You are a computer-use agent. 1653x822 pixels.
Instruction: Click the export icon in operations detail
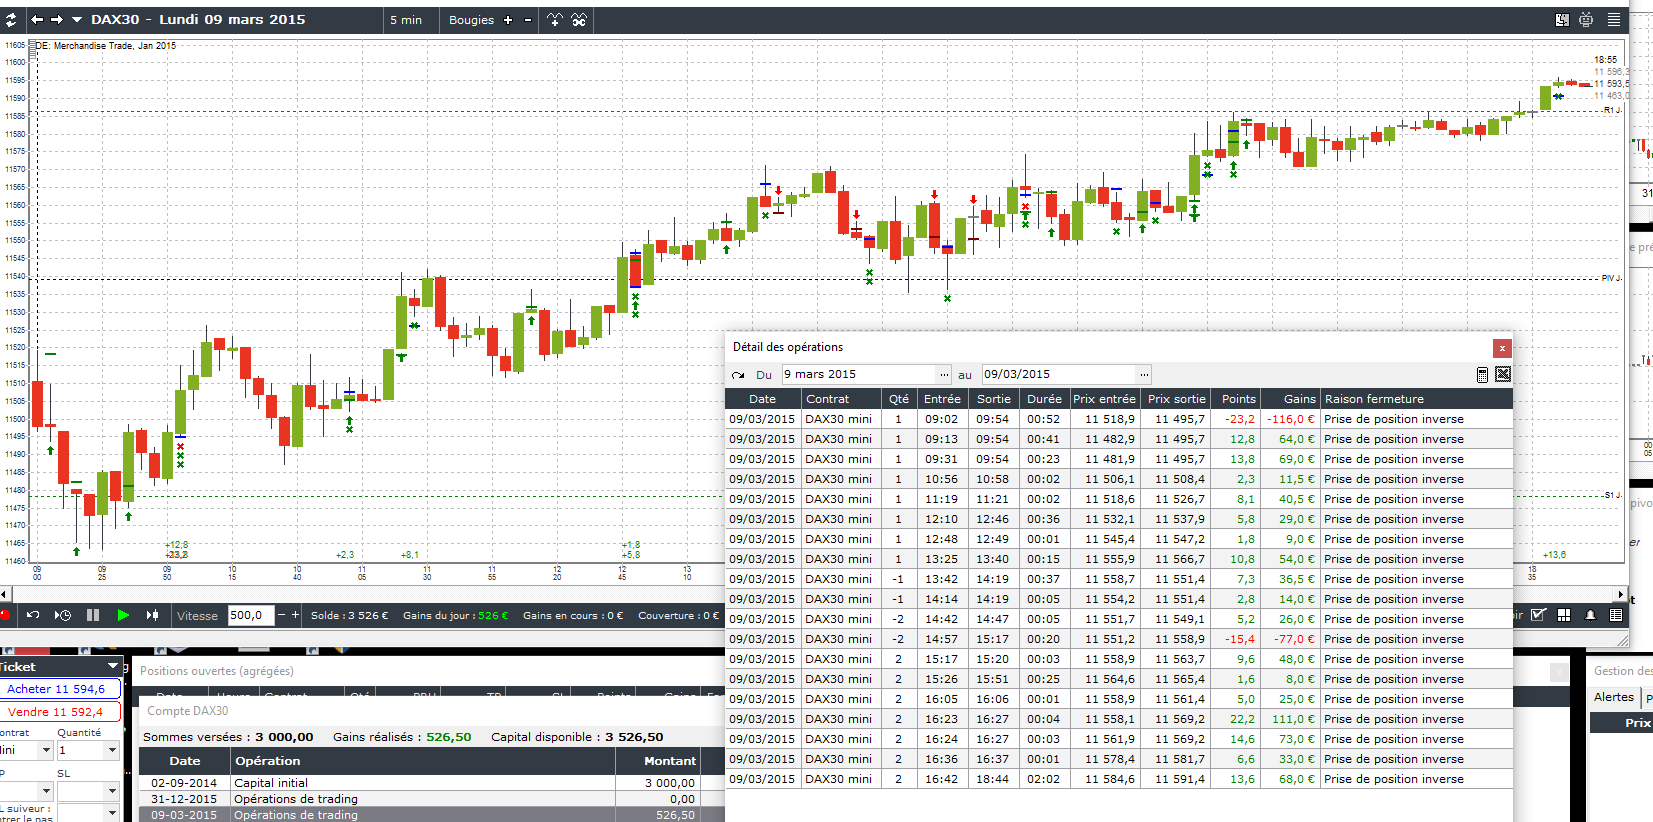pyautogui.click(x=1503, y=375)
